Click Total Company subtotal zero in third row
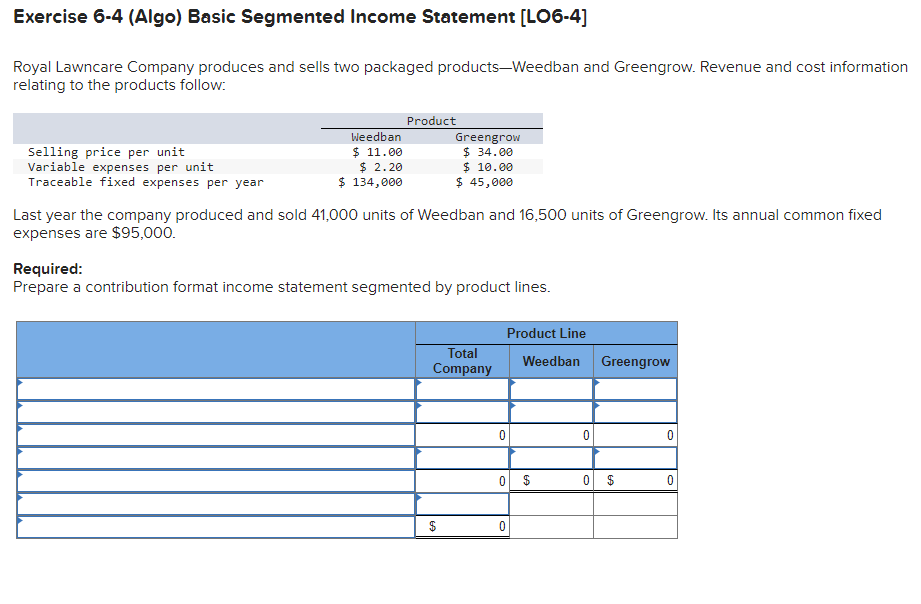Image resolution: width=921 pixels, height=604 pixels. coord(462,435)
